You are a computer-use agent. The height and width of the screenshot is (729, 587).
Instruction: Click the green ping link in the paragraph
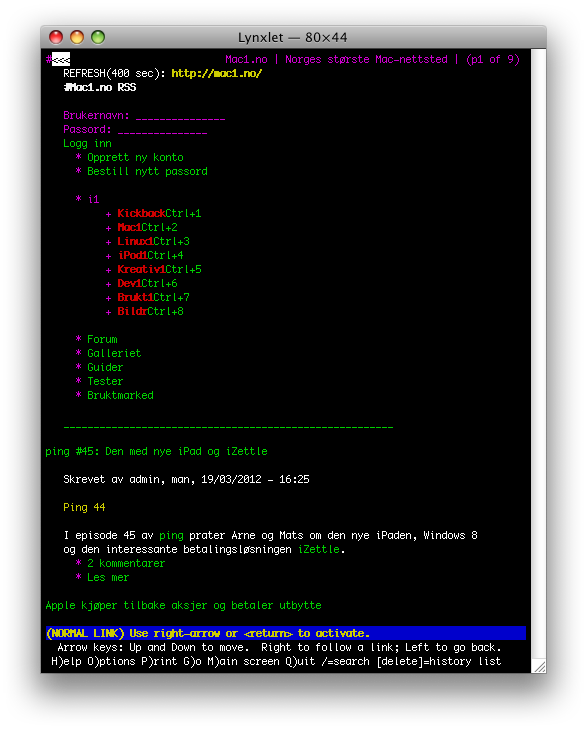coord(171,535)
